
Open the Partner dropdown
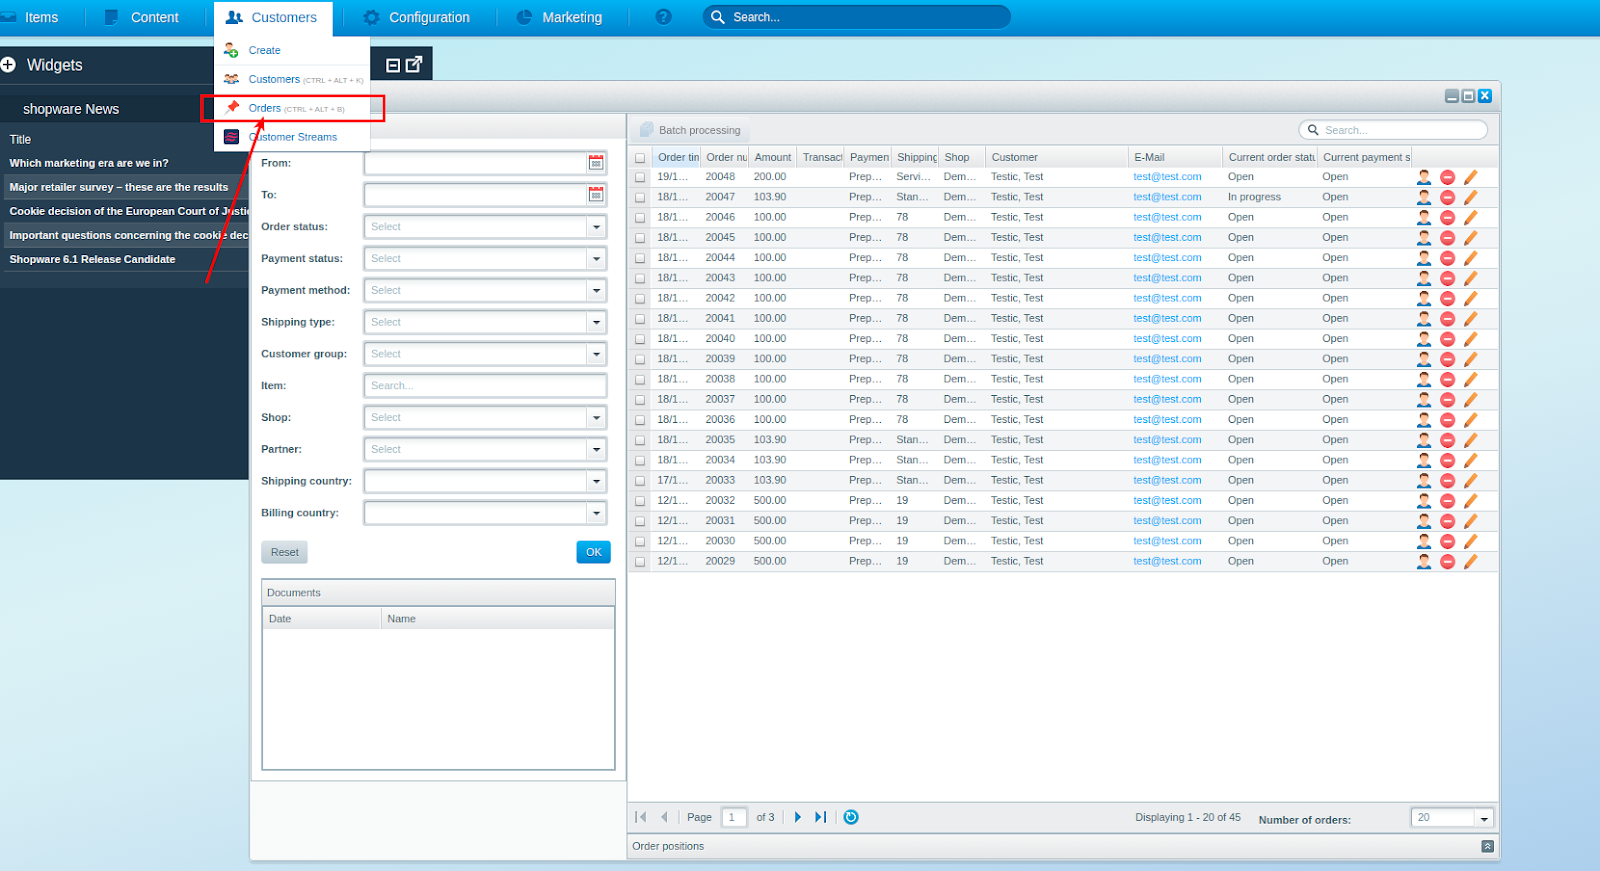[x=596, y=450]
